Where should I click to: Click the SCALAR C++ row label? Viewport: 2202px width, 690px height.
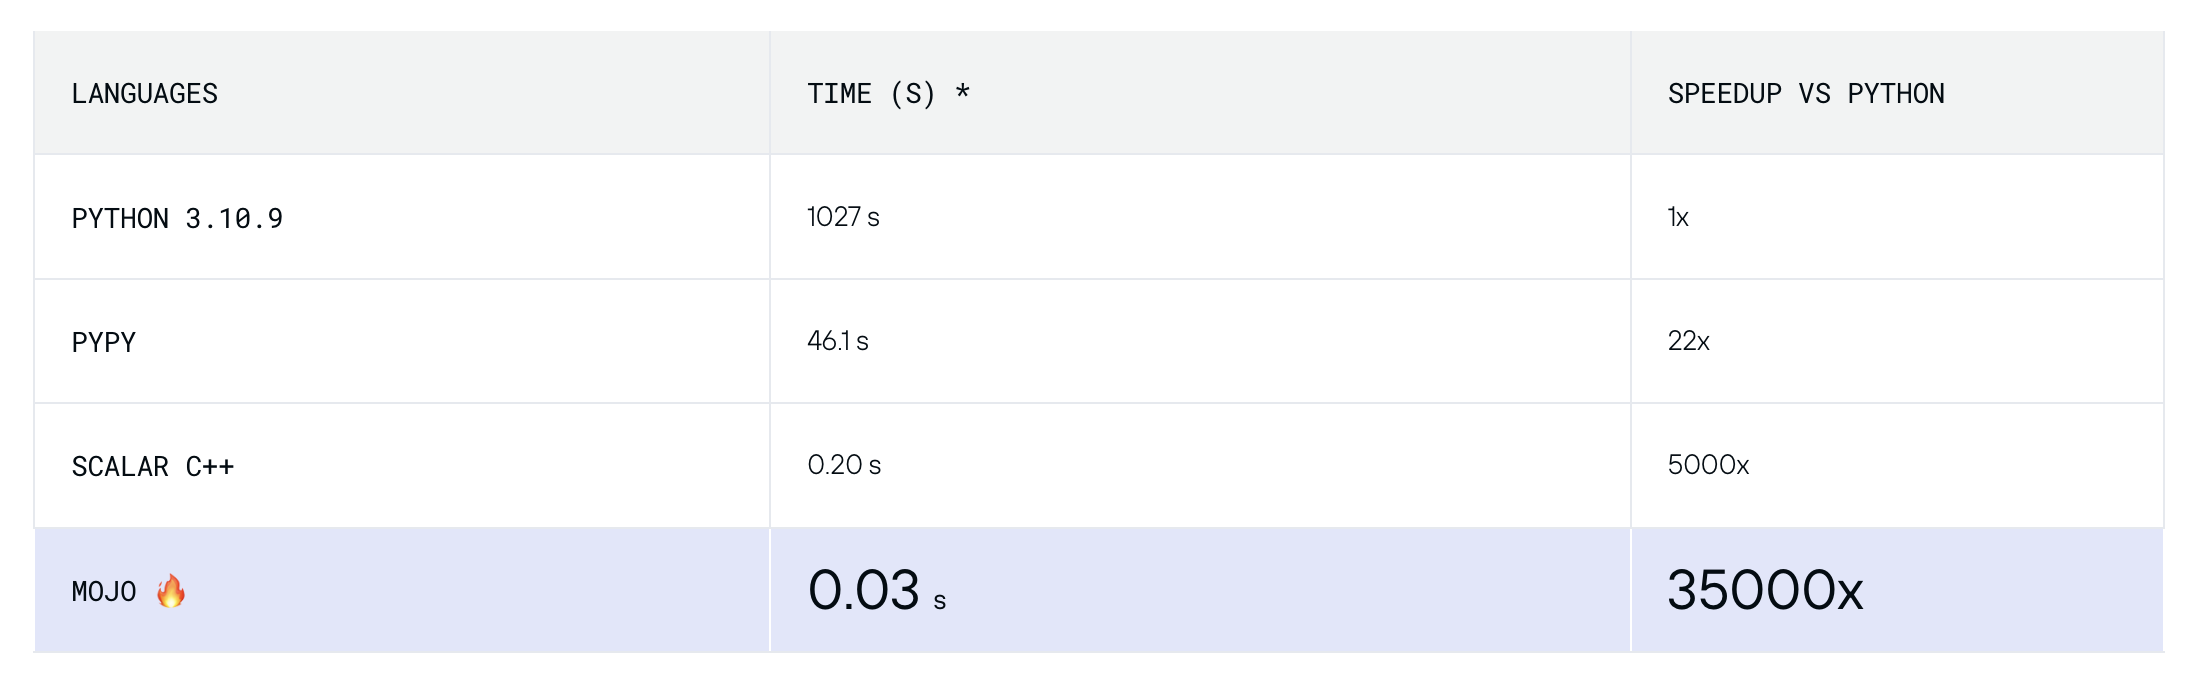click(x=152, y=467)
